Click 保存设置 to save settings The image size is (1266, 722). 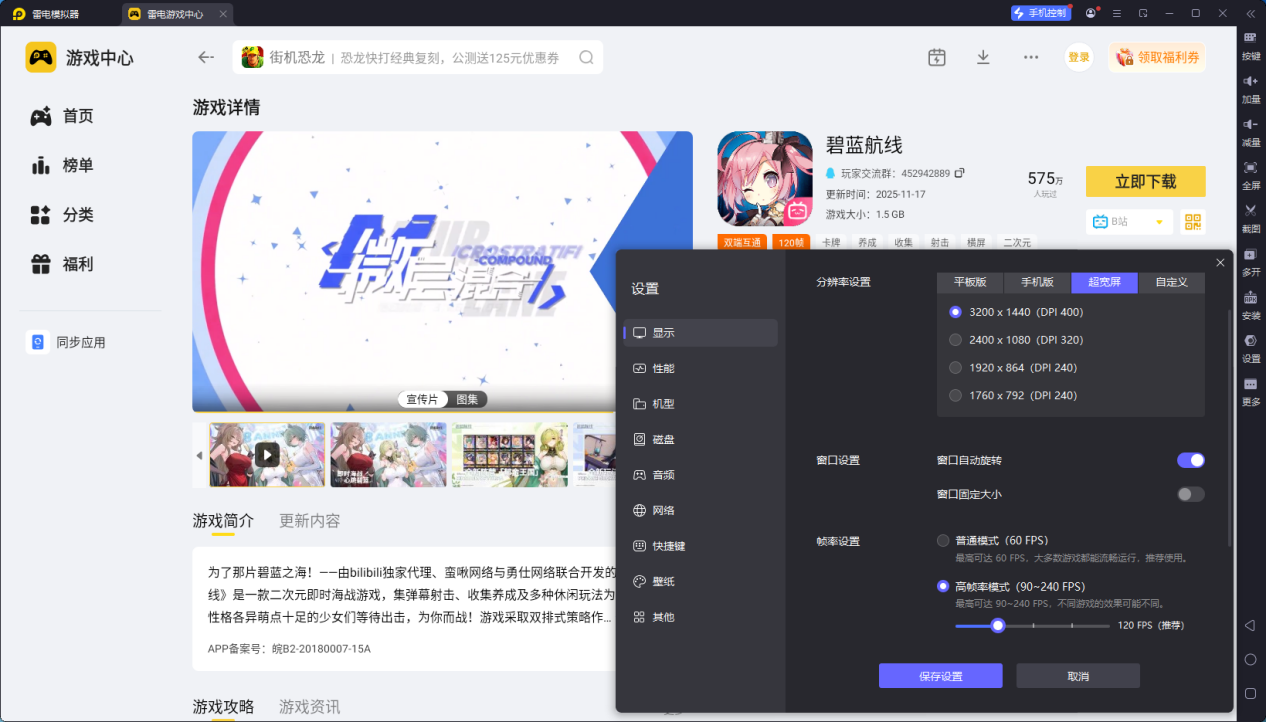939,675
